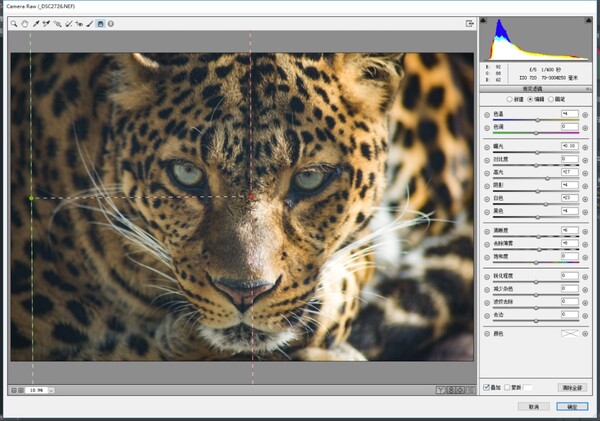This screenshot has height=421, width=600.
Task: Click the plus icon beside 颜色
Action: (585, 334)
